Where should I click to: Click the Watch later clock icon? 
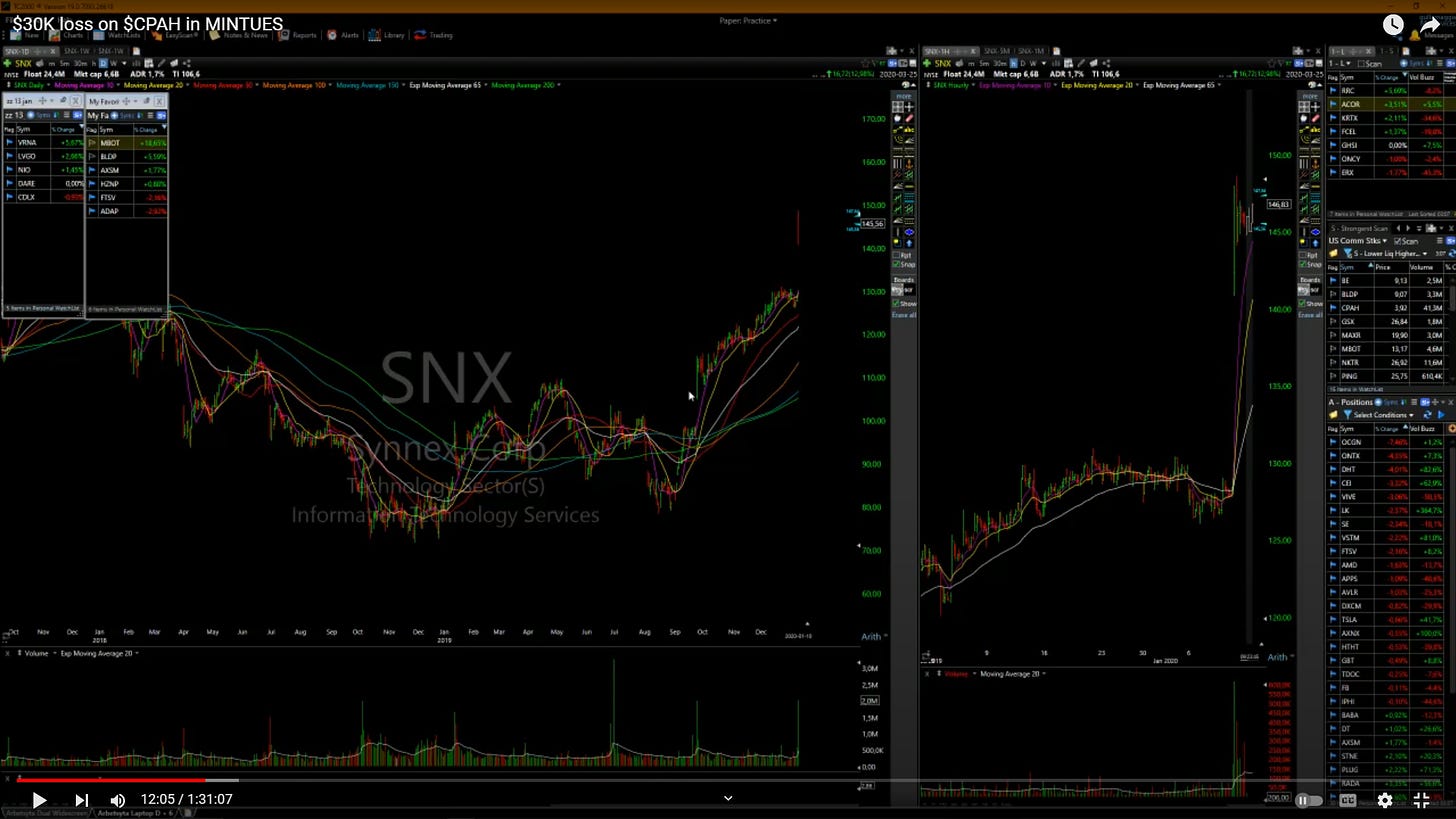1393,24
